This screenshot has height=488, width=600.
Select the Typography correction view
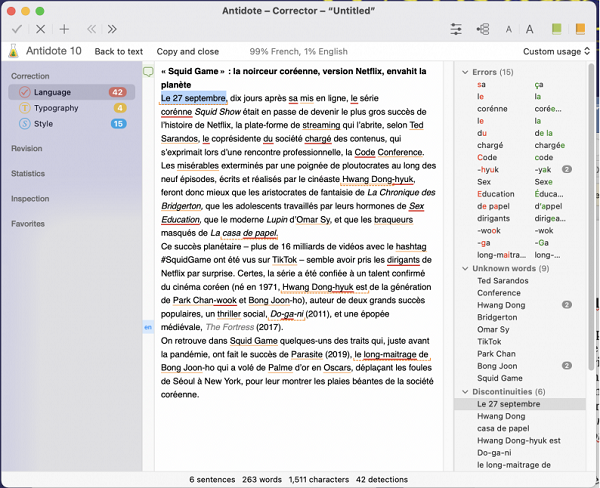55,108
